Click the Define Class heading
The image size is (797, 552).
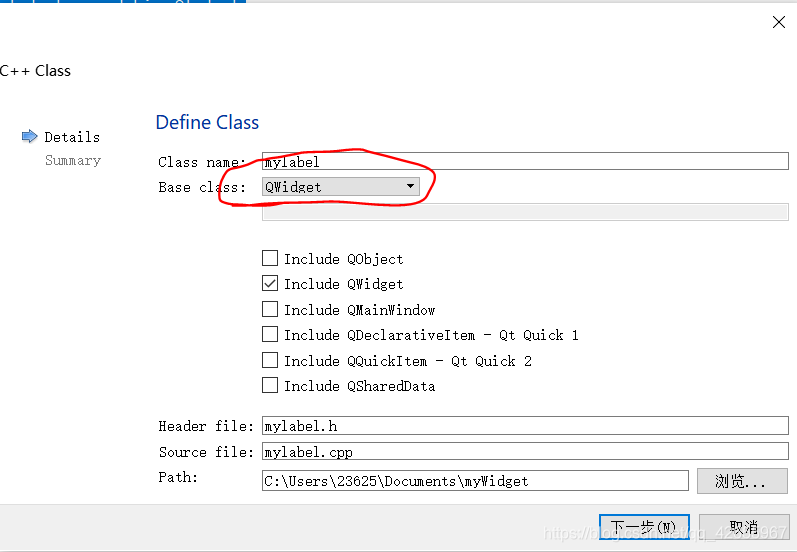[207, 122]
